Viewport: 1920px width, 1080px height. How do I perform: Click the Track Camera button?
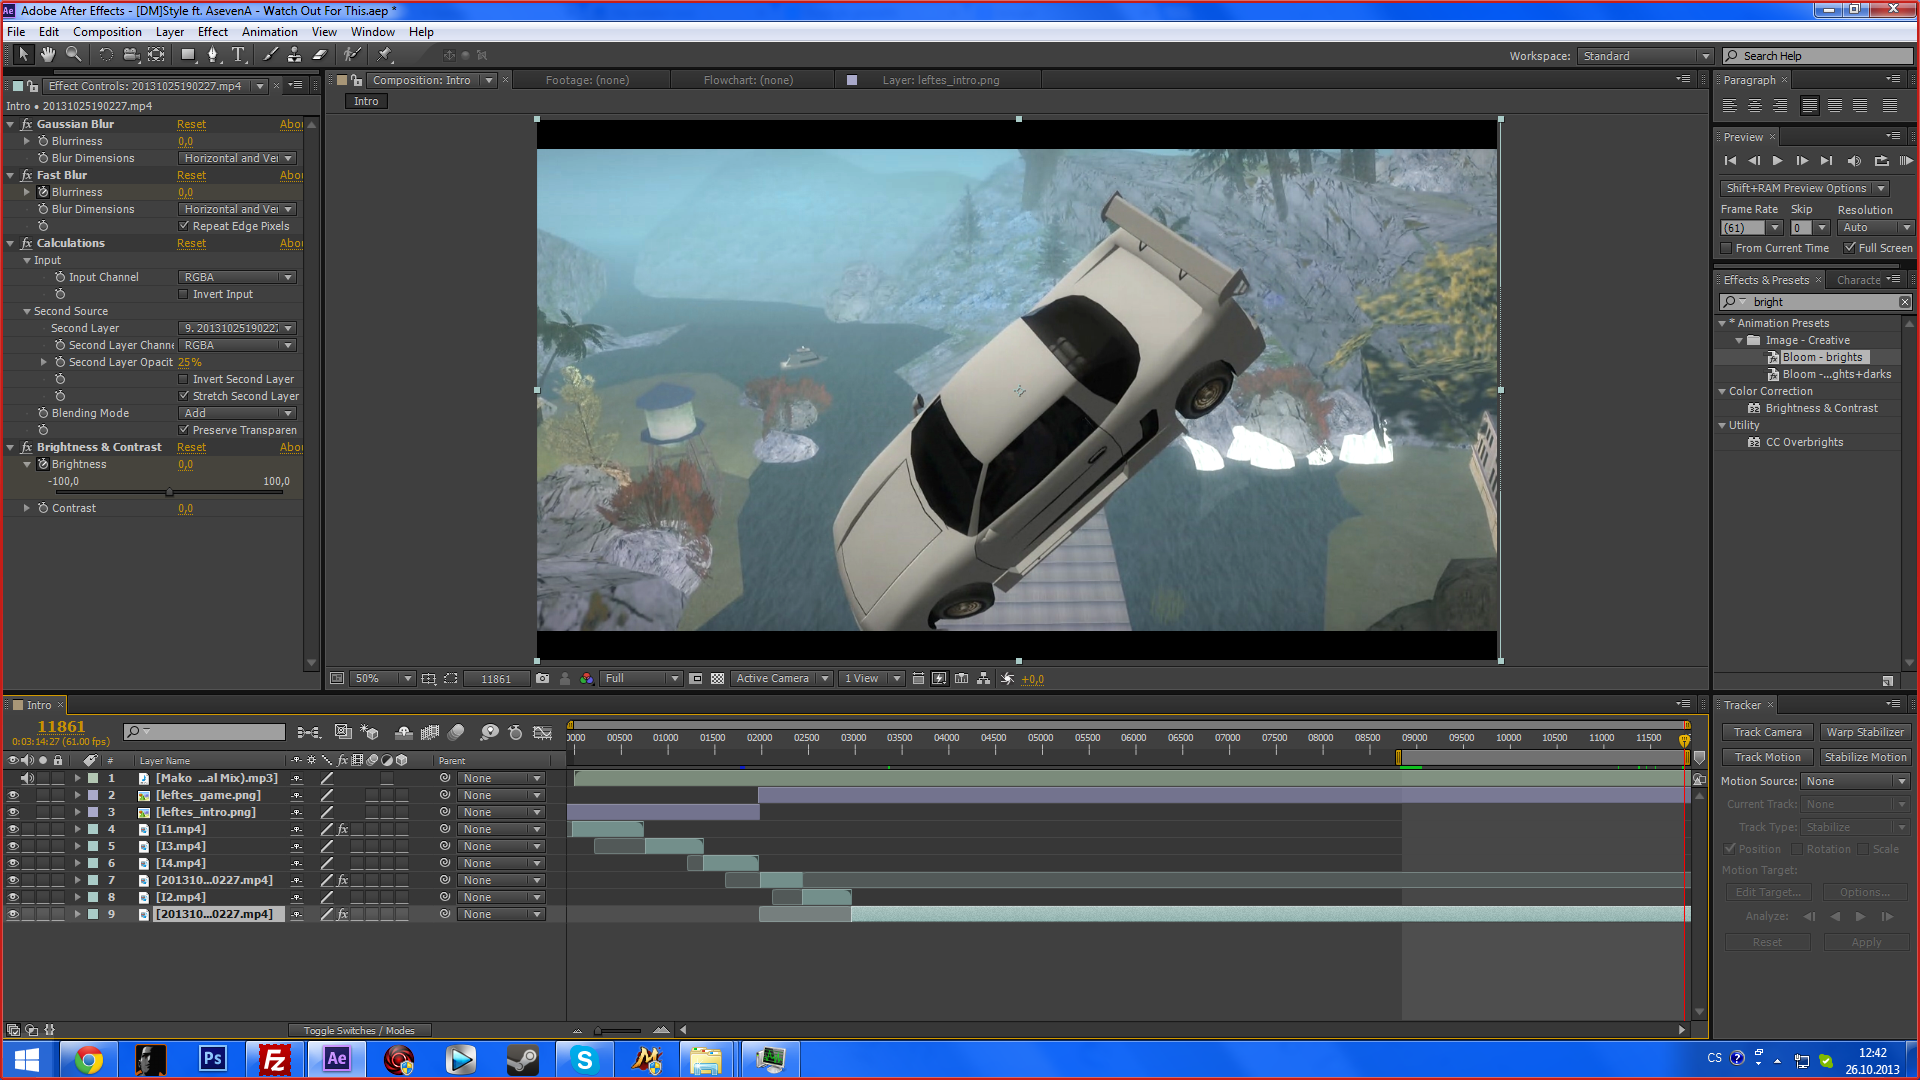1767,732
